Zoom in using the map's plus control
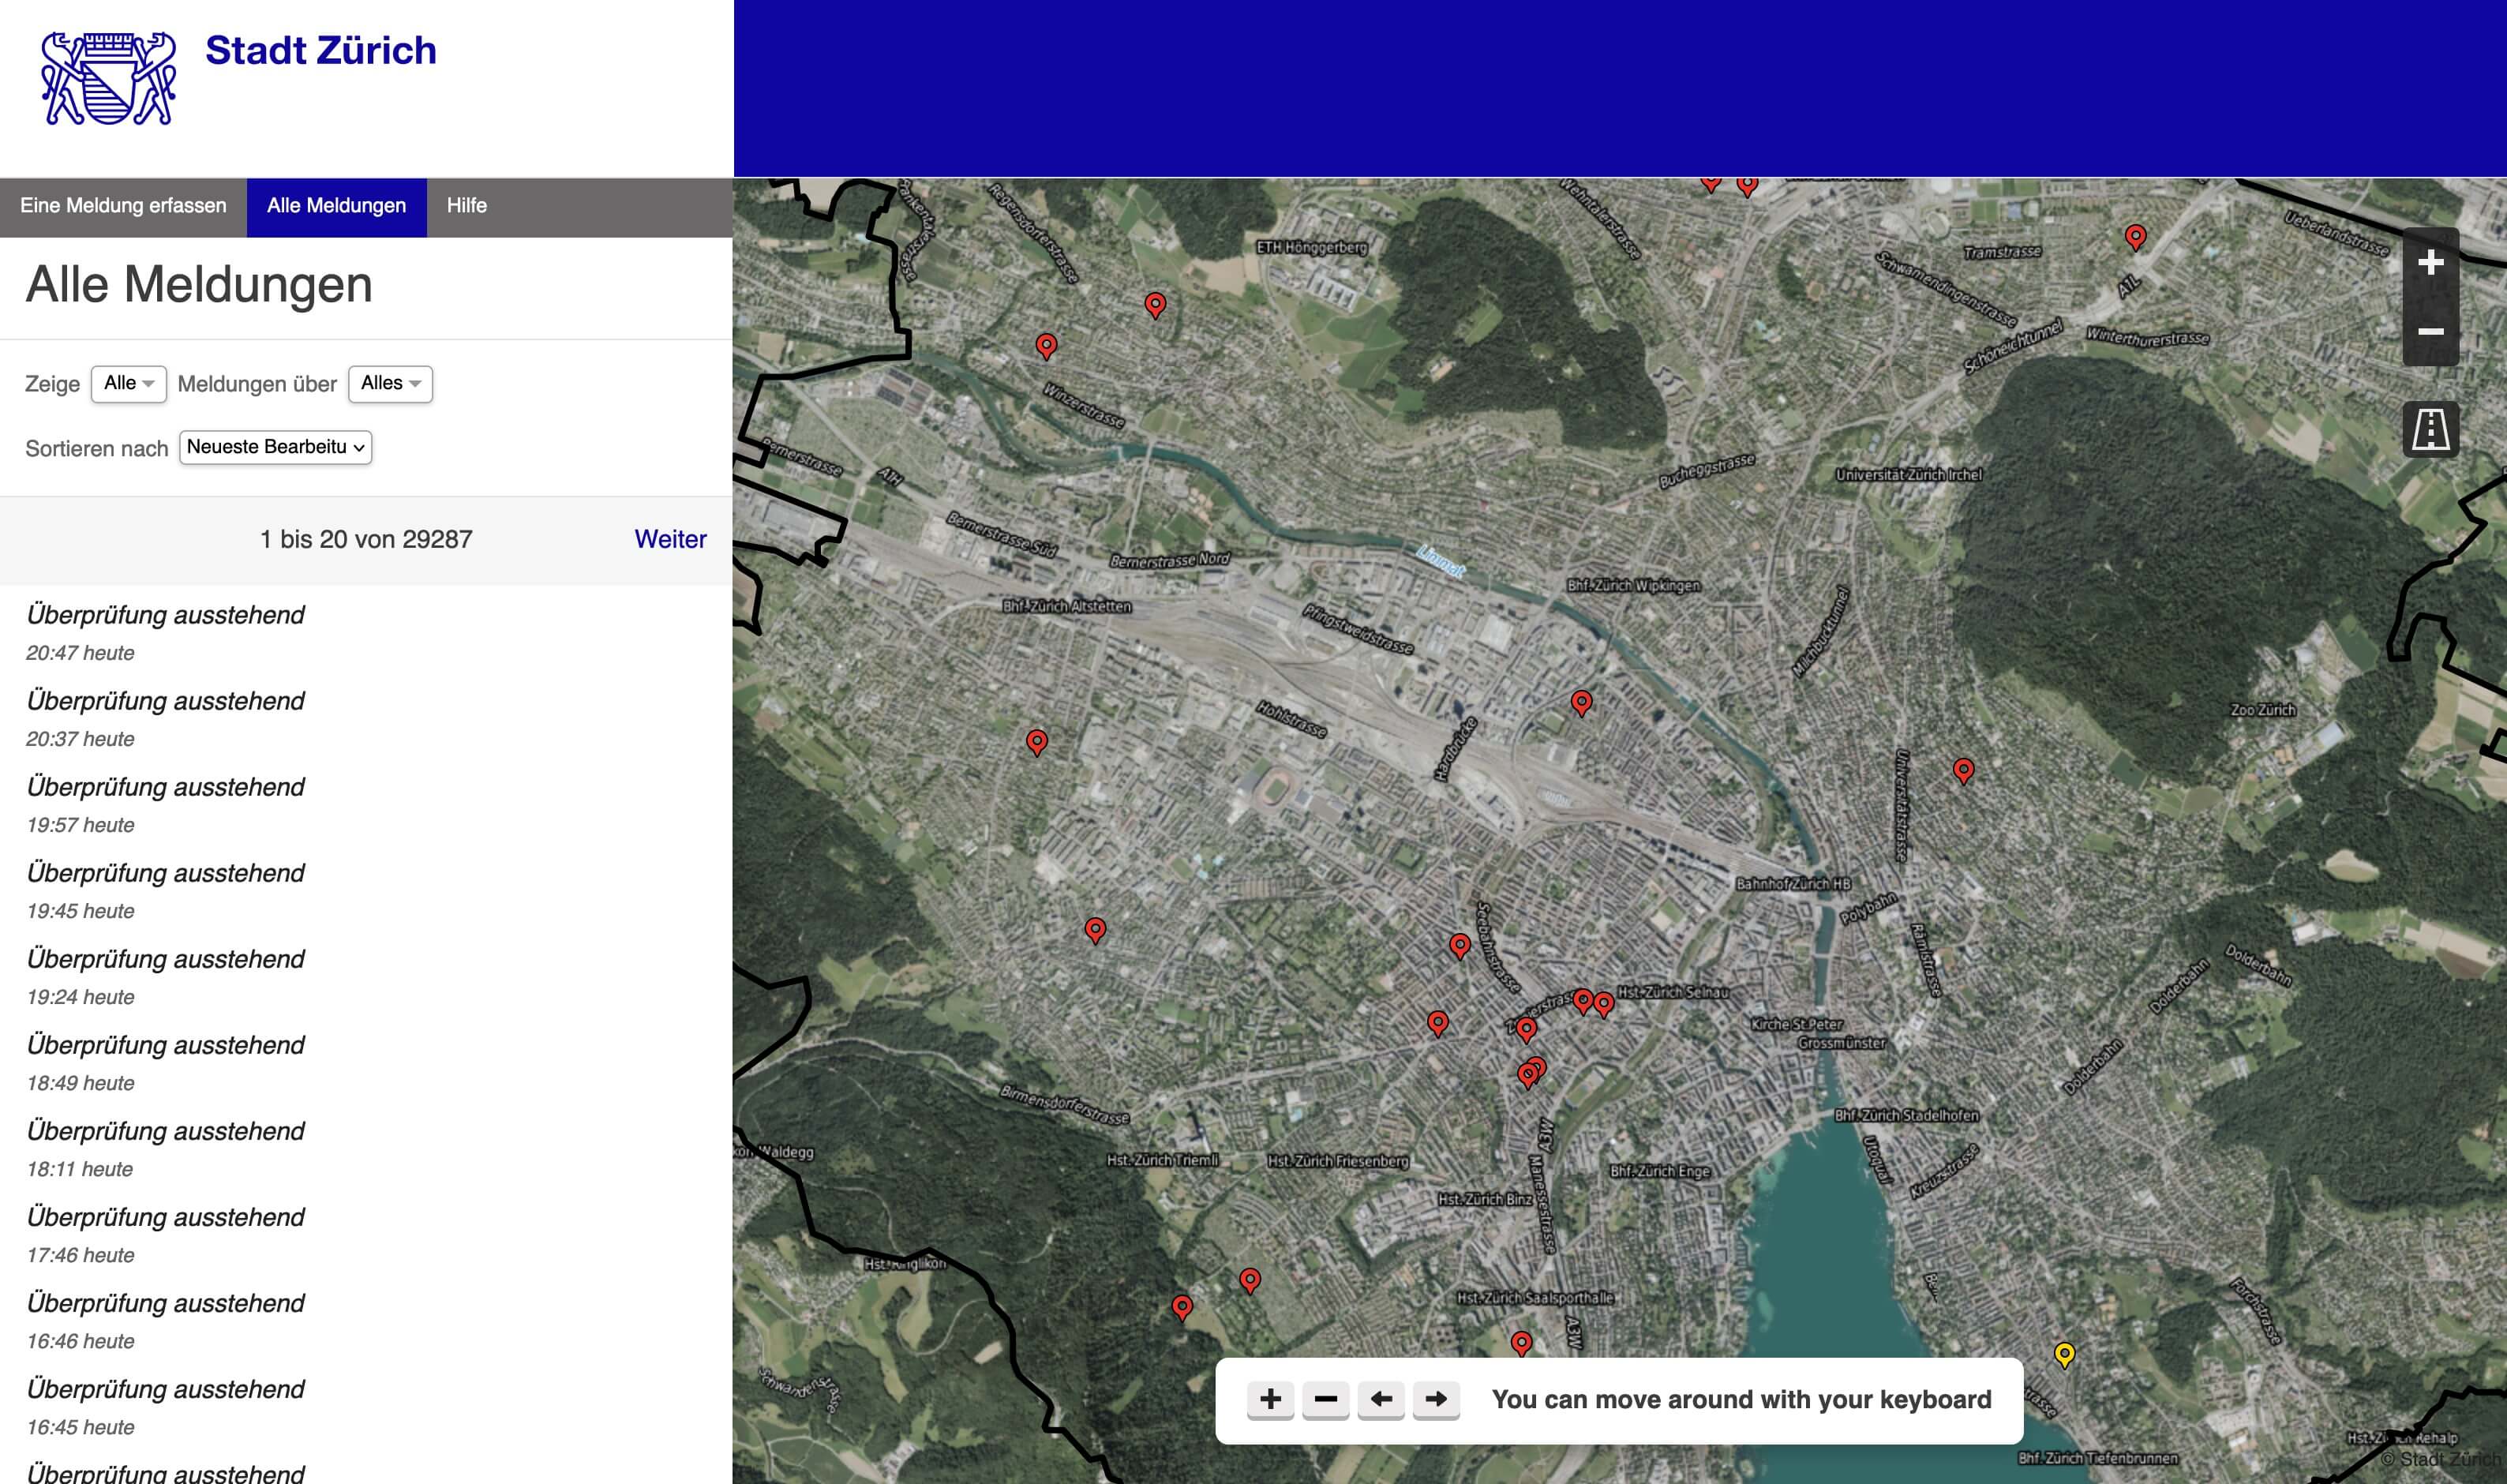 (2431, 262)
